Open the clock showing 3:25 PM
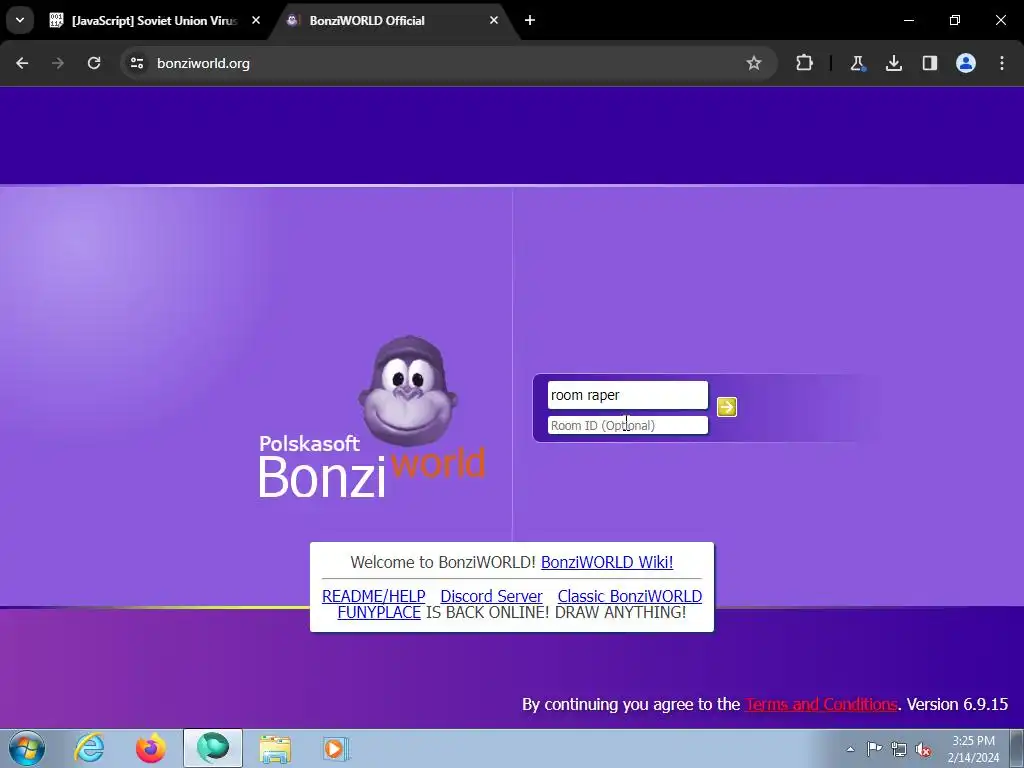1024x768 pixels. click(973, 749)
